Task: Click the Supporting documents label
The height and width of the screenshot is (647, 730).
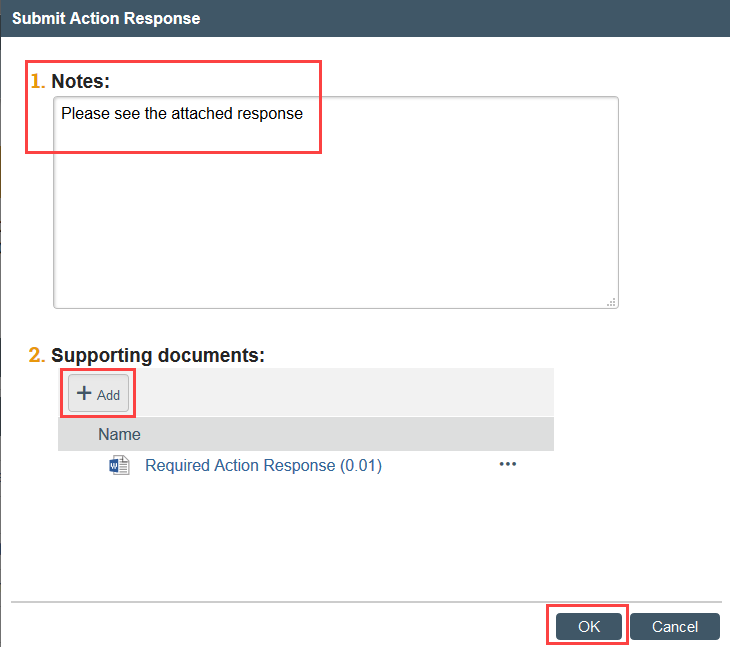Action: point(158,355)
